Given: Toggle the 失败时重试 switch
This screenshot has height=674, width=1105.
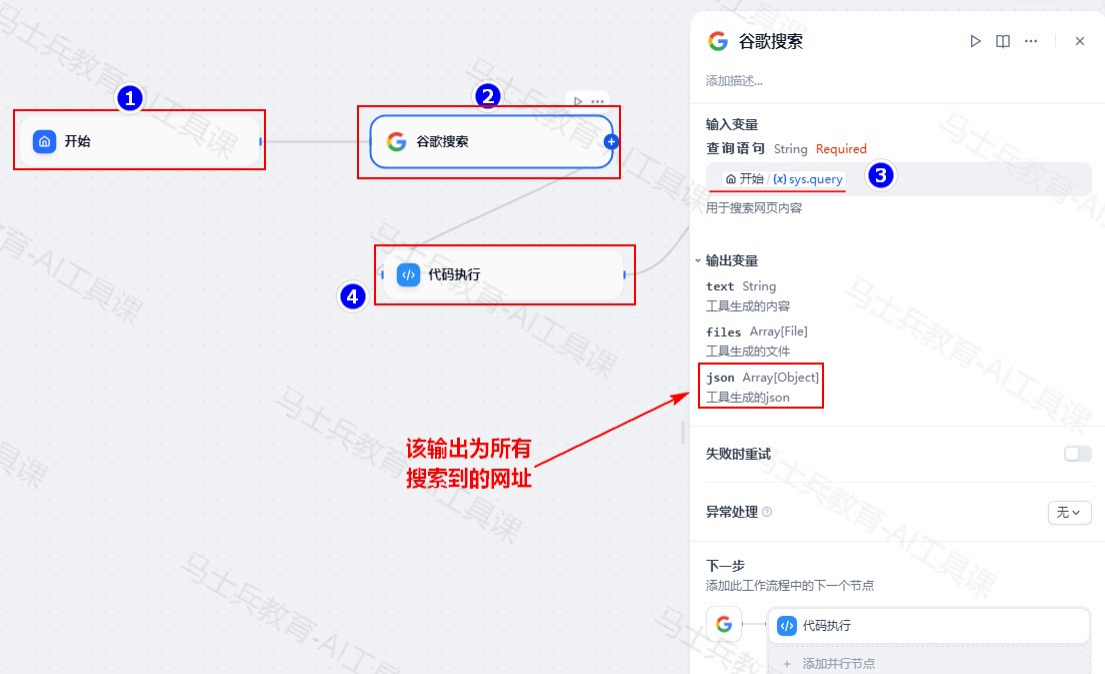Looking at the screenshot, I should (1078, 453).
